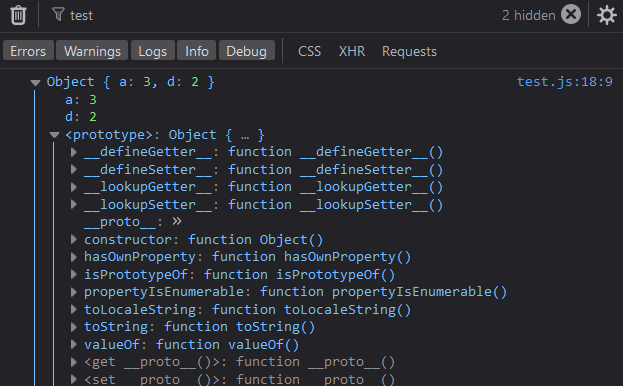This screenshot has width=623, height=386.
Task: Open the test.js:18:9 source link
Action: pyautogui.click(x=565, y=82)
